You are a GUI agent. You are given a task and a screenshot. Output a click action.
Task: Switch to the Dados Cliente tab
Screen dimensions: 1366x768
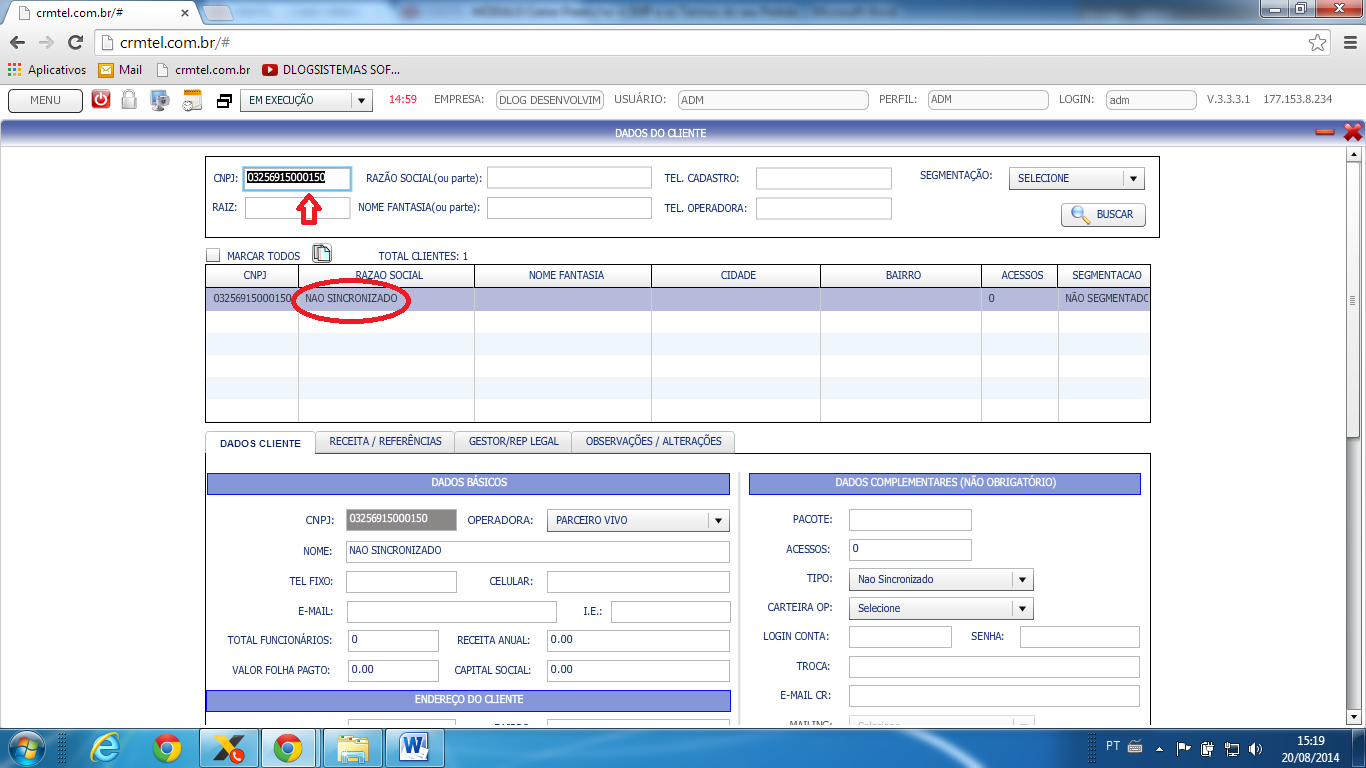260,443
